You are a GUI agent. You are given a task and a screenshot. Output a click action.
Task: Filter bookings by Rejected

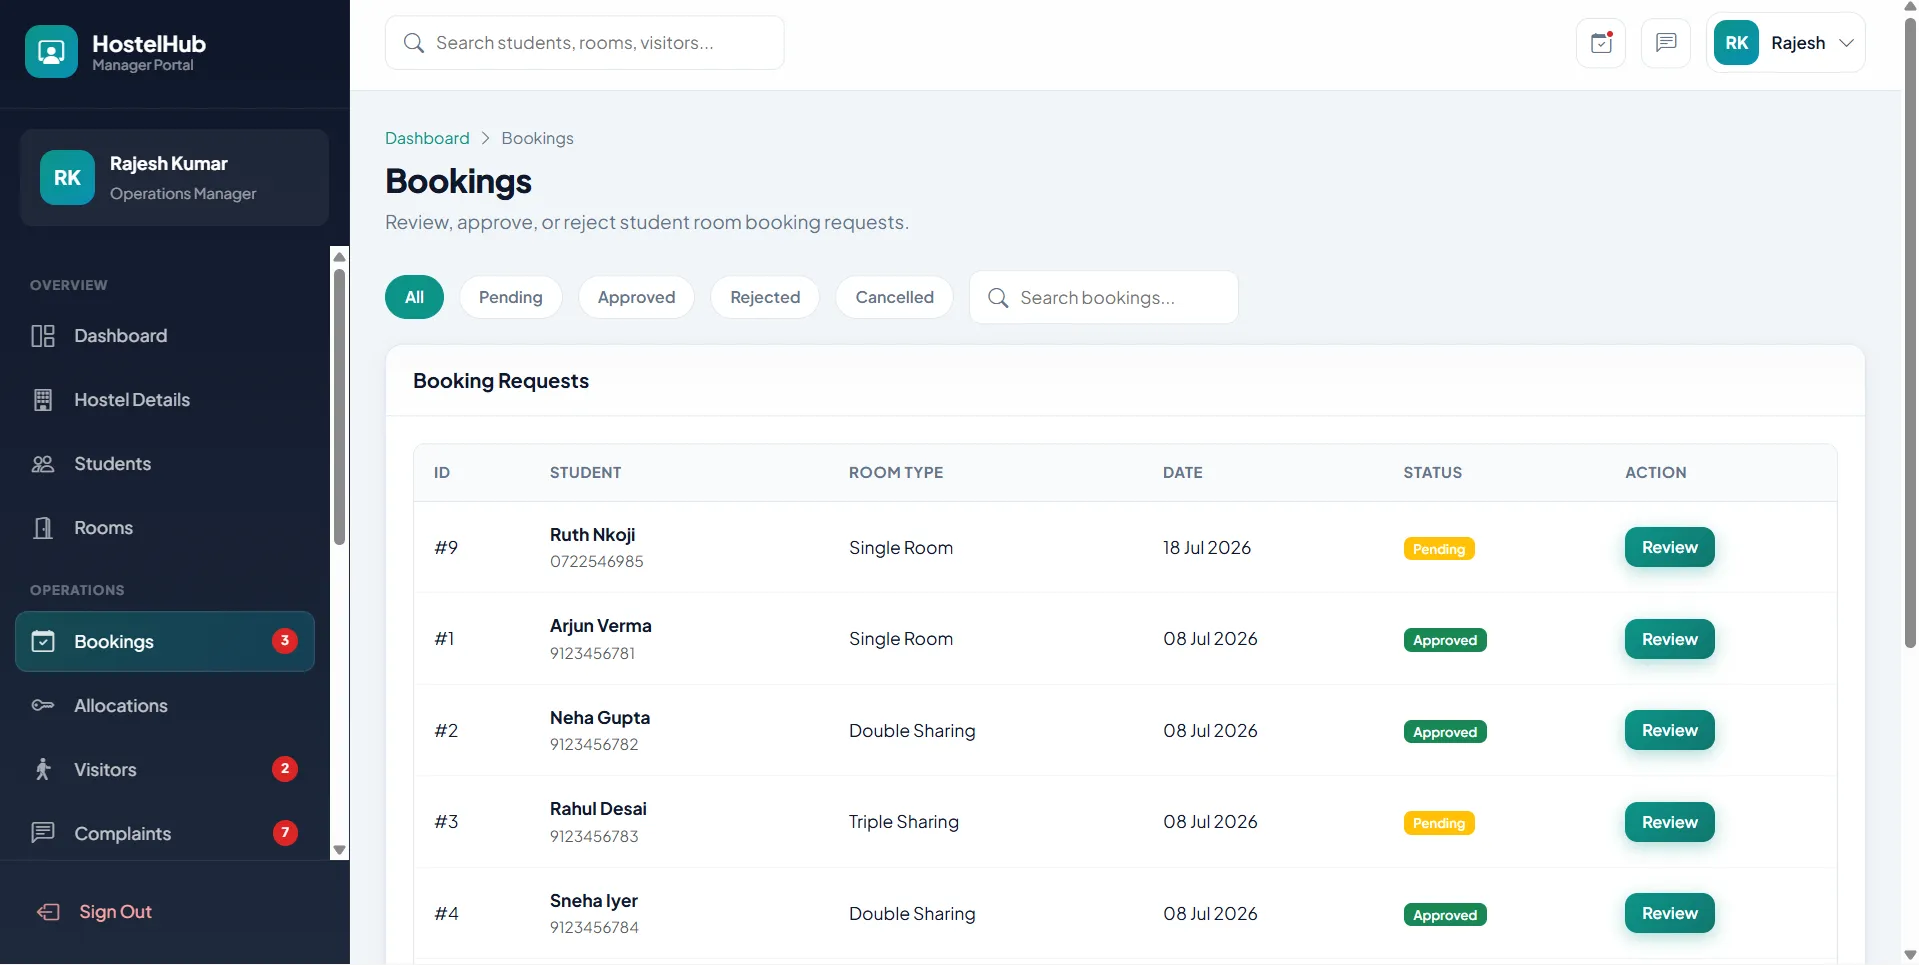pos(765,297)
